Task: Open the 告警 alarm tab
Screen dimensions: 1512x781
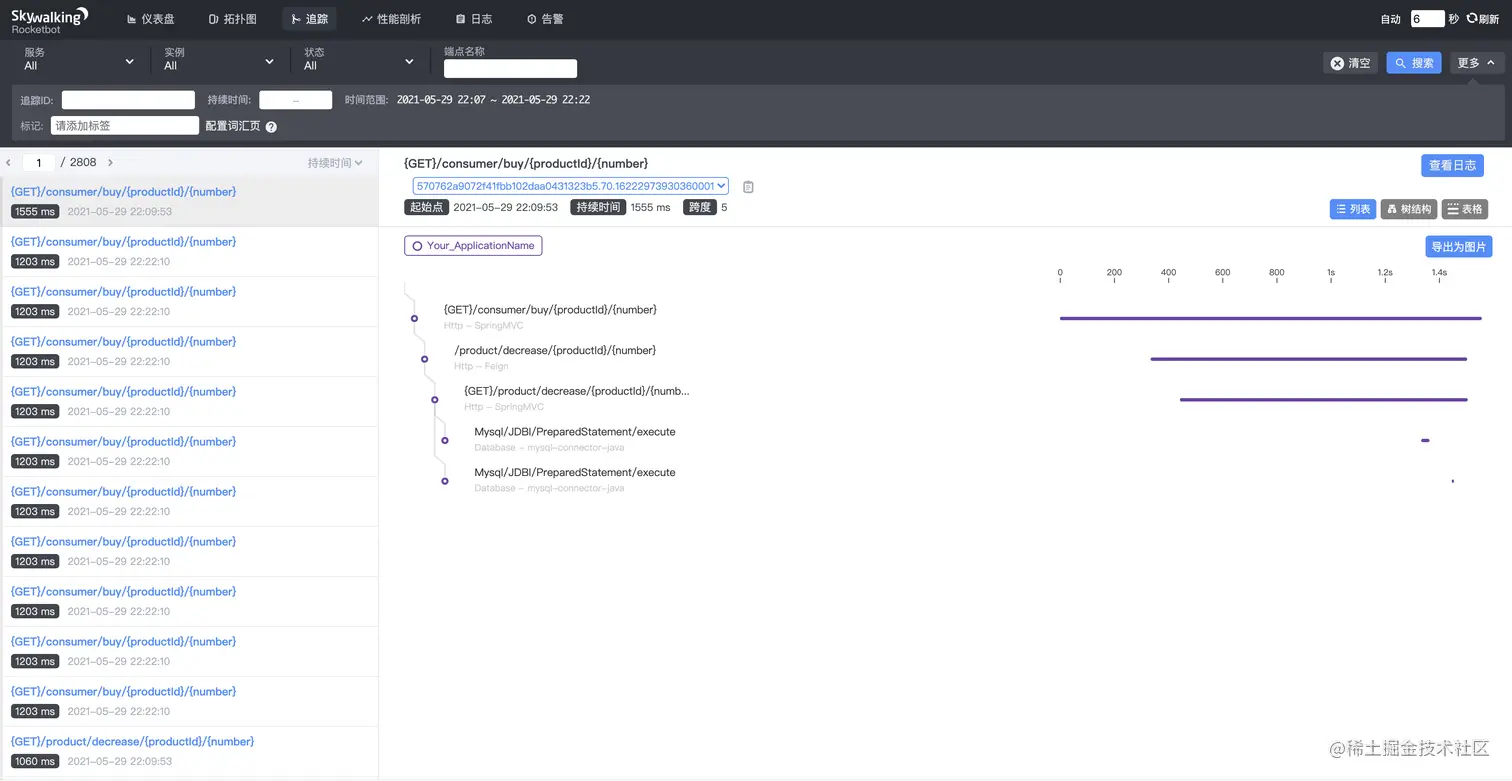Action: click(x=545, y=19)
